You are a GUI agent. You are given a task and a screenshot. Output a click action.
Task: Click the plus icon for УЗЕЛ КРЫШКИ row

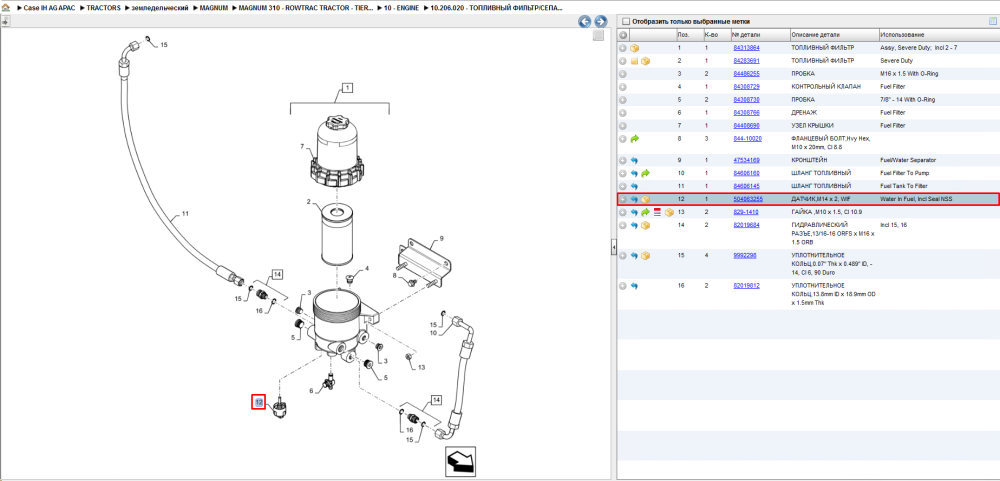(623, 126)
